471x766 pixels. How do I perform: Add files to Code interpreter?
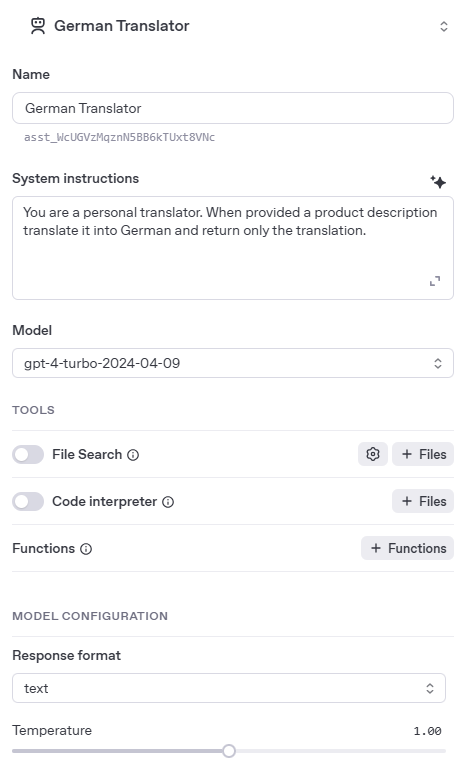[x=423, y=501]
